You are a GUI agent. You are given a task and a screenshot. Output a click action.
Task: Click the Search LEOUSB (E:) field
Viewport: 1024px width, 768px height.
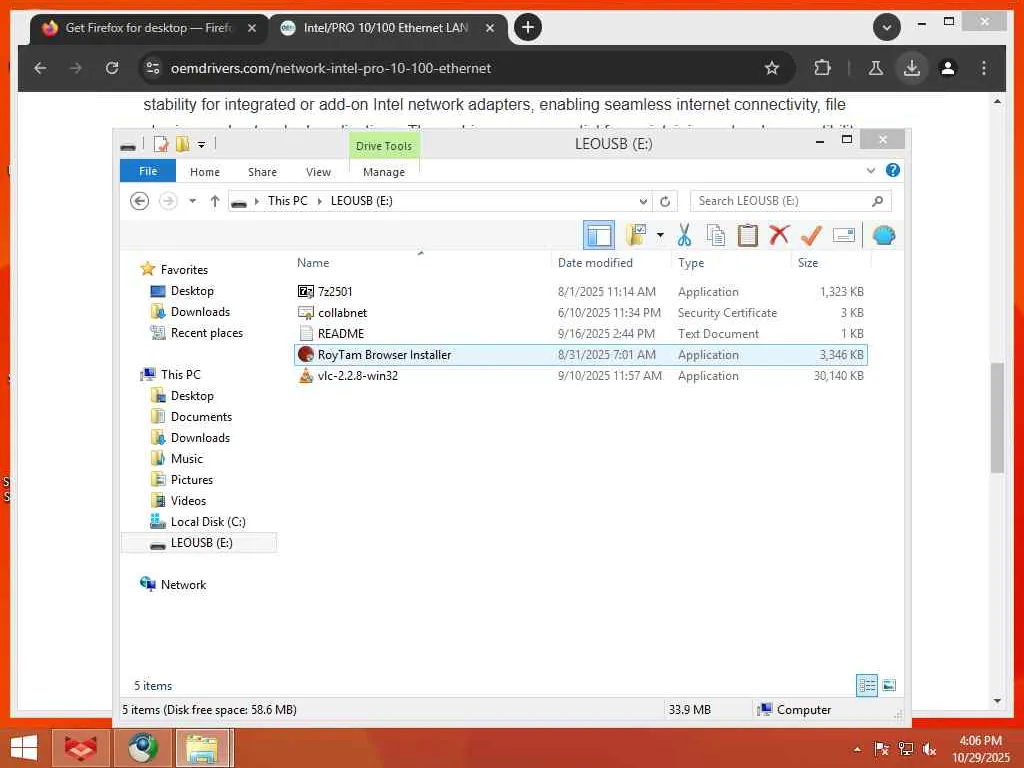(x=790, y=201)
